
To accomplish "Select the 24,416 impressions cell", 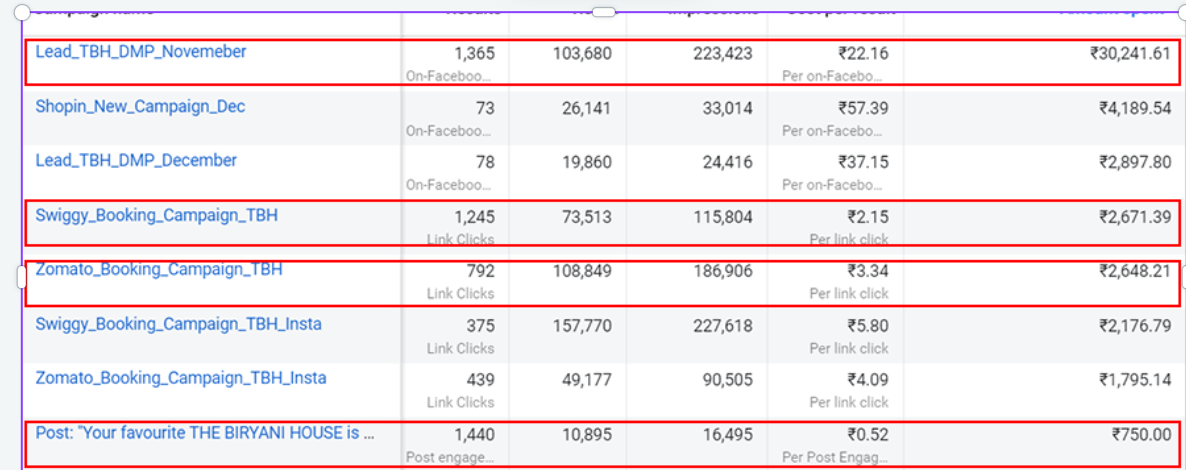I will 725,162.
